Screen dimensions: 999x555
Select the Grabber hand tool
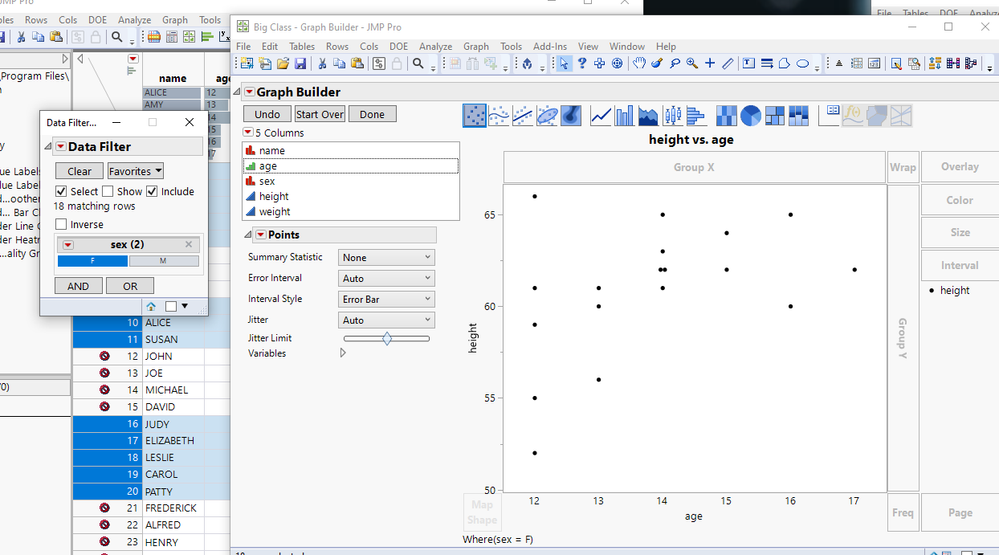tap(639, 64)
